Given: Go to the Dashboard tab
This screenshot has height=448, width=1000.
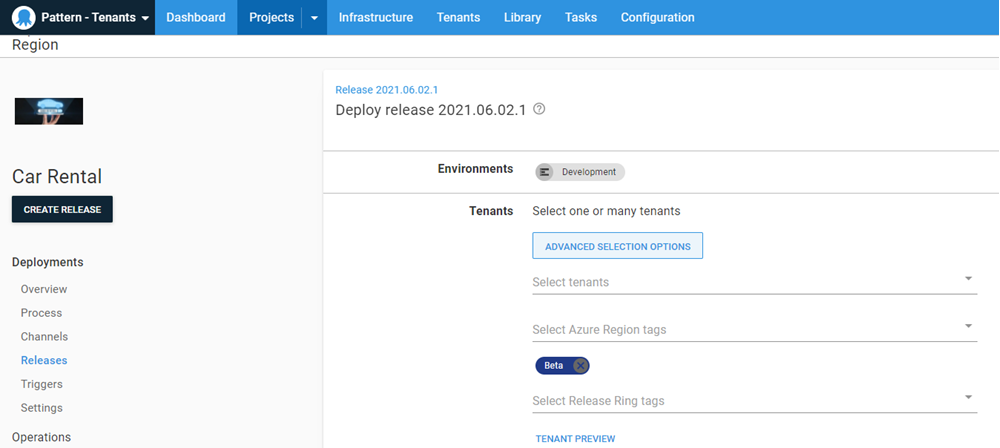Looking at the screenshot, I should click(195, 18).
